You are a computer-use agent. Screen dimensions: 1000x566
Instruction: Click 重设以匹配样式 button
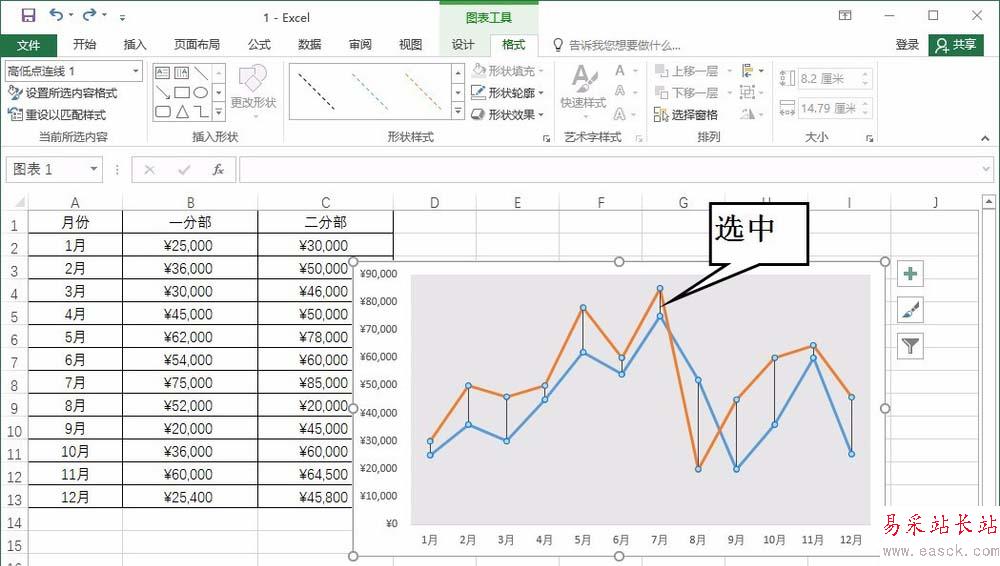[x=57, y=115]
